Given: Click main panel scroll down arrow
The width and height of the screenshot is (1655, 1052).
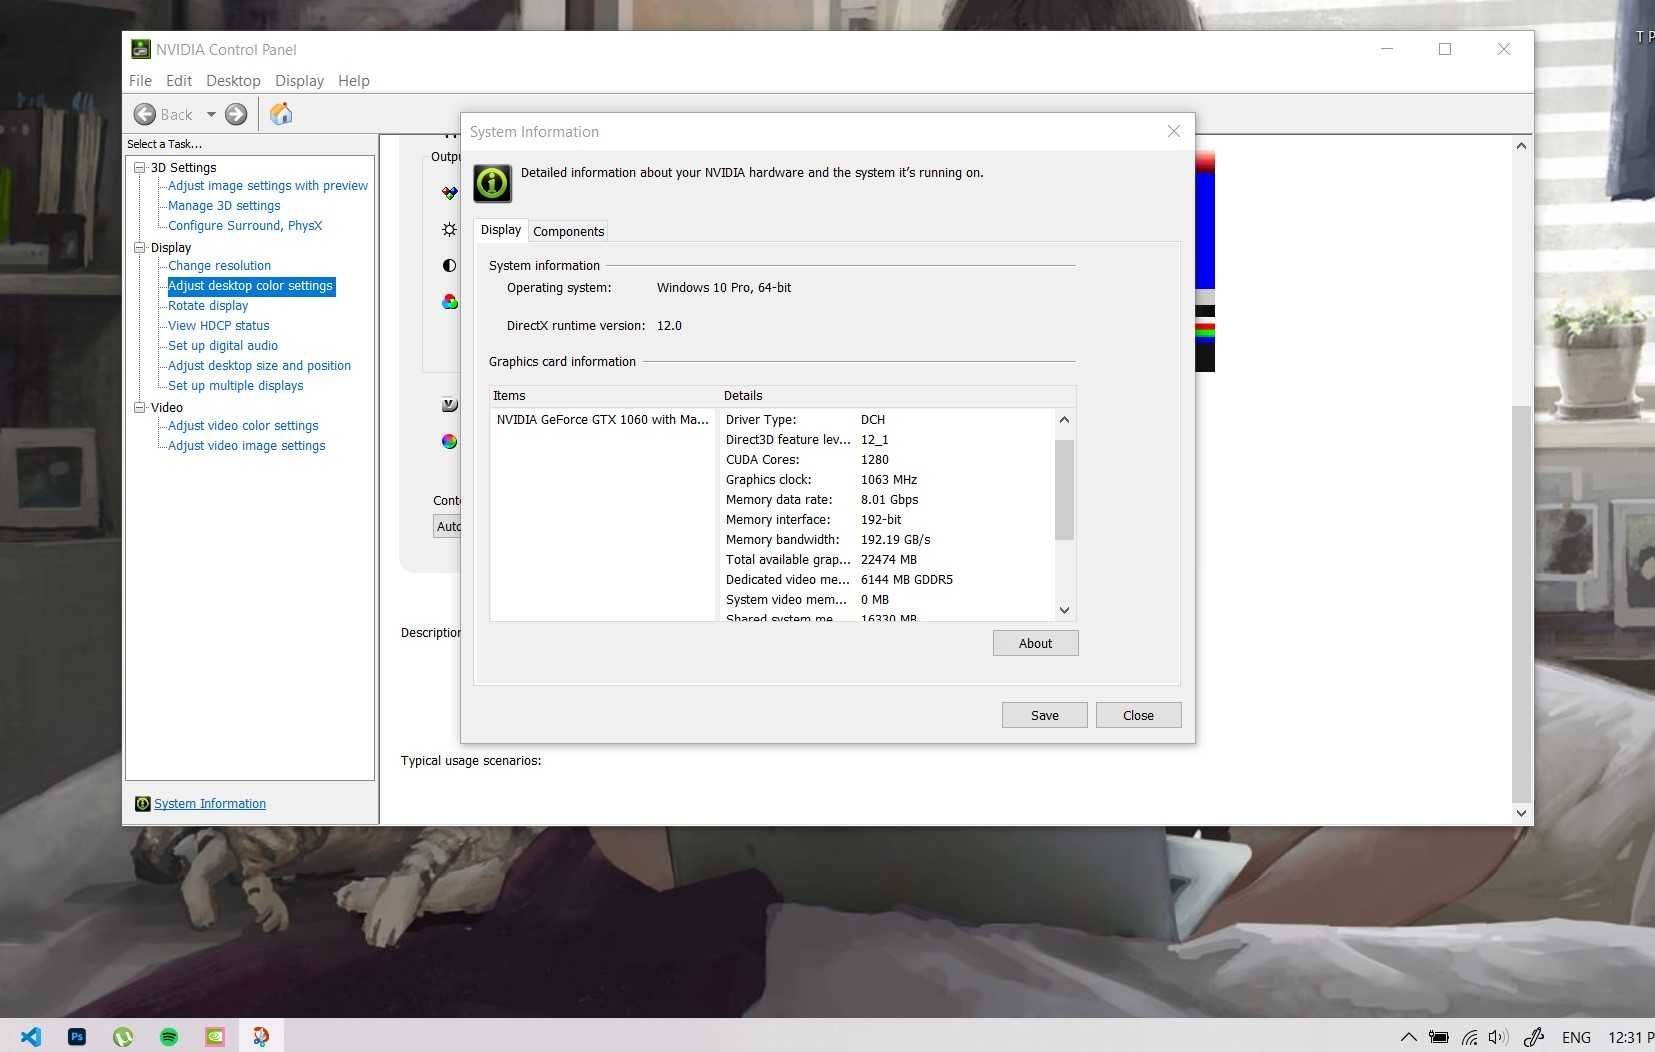Looking at the screenshot, I should (x=1521, y=813).
